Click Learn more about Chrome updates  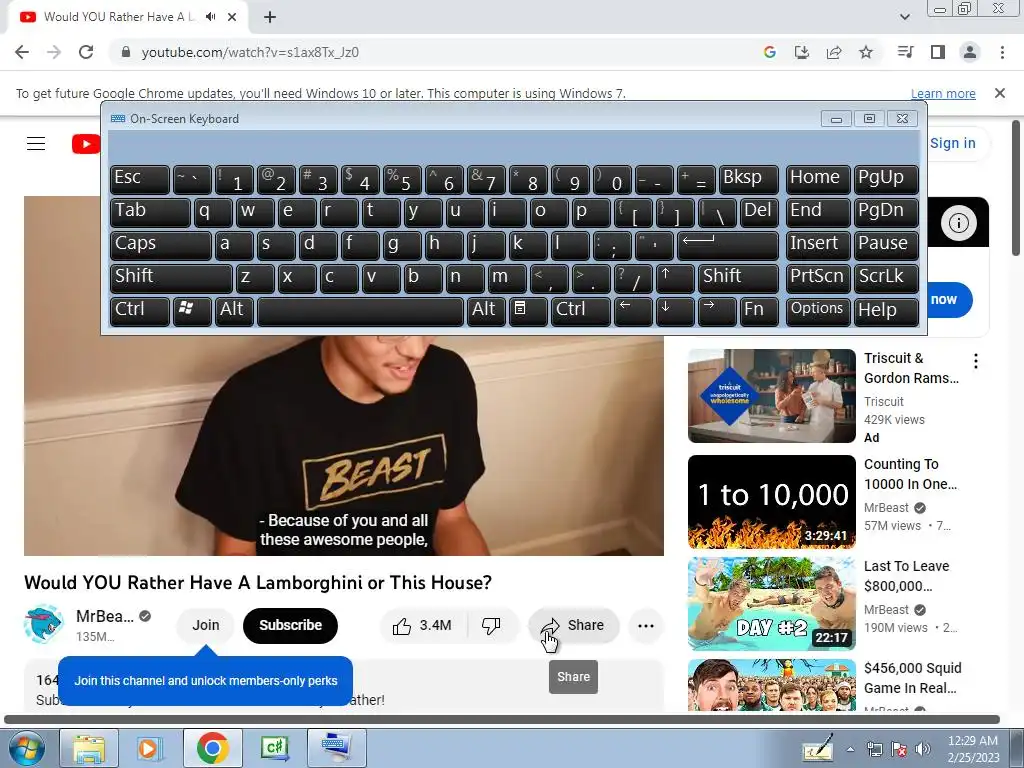[x=943, y=93]
